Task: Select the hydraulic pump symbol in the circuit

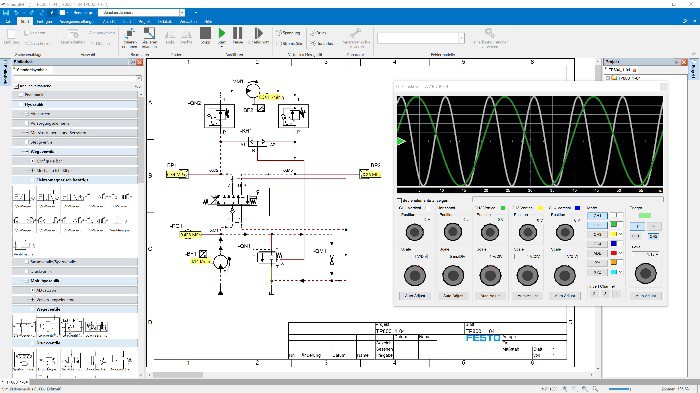Action: (x=221, y=262)
